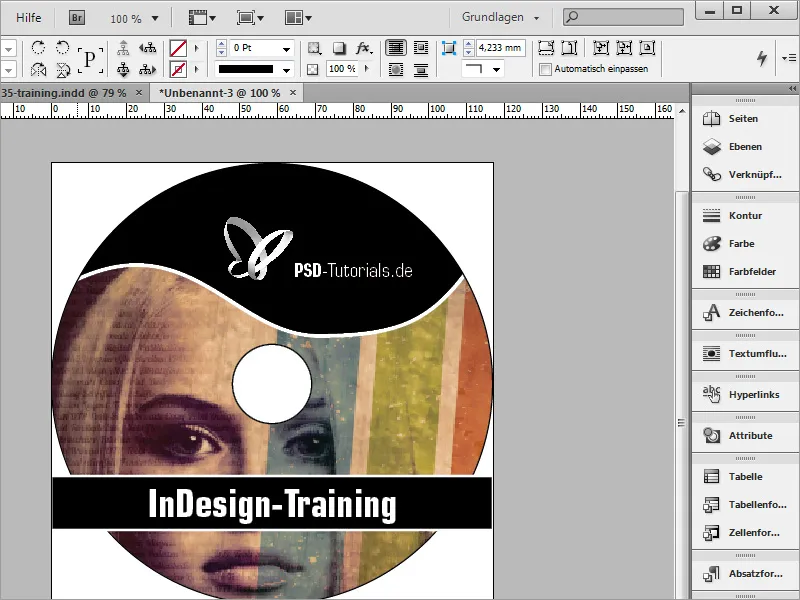
Task: Open the Ebenen panel
Action: coord(744,147)
